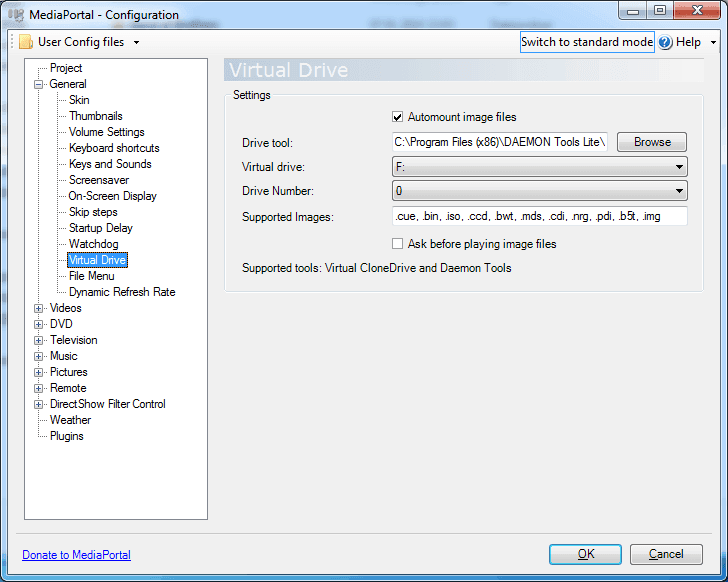Expand the DirectShow Filter Control node
Screen dimensions: 728x582
(39, 404)
